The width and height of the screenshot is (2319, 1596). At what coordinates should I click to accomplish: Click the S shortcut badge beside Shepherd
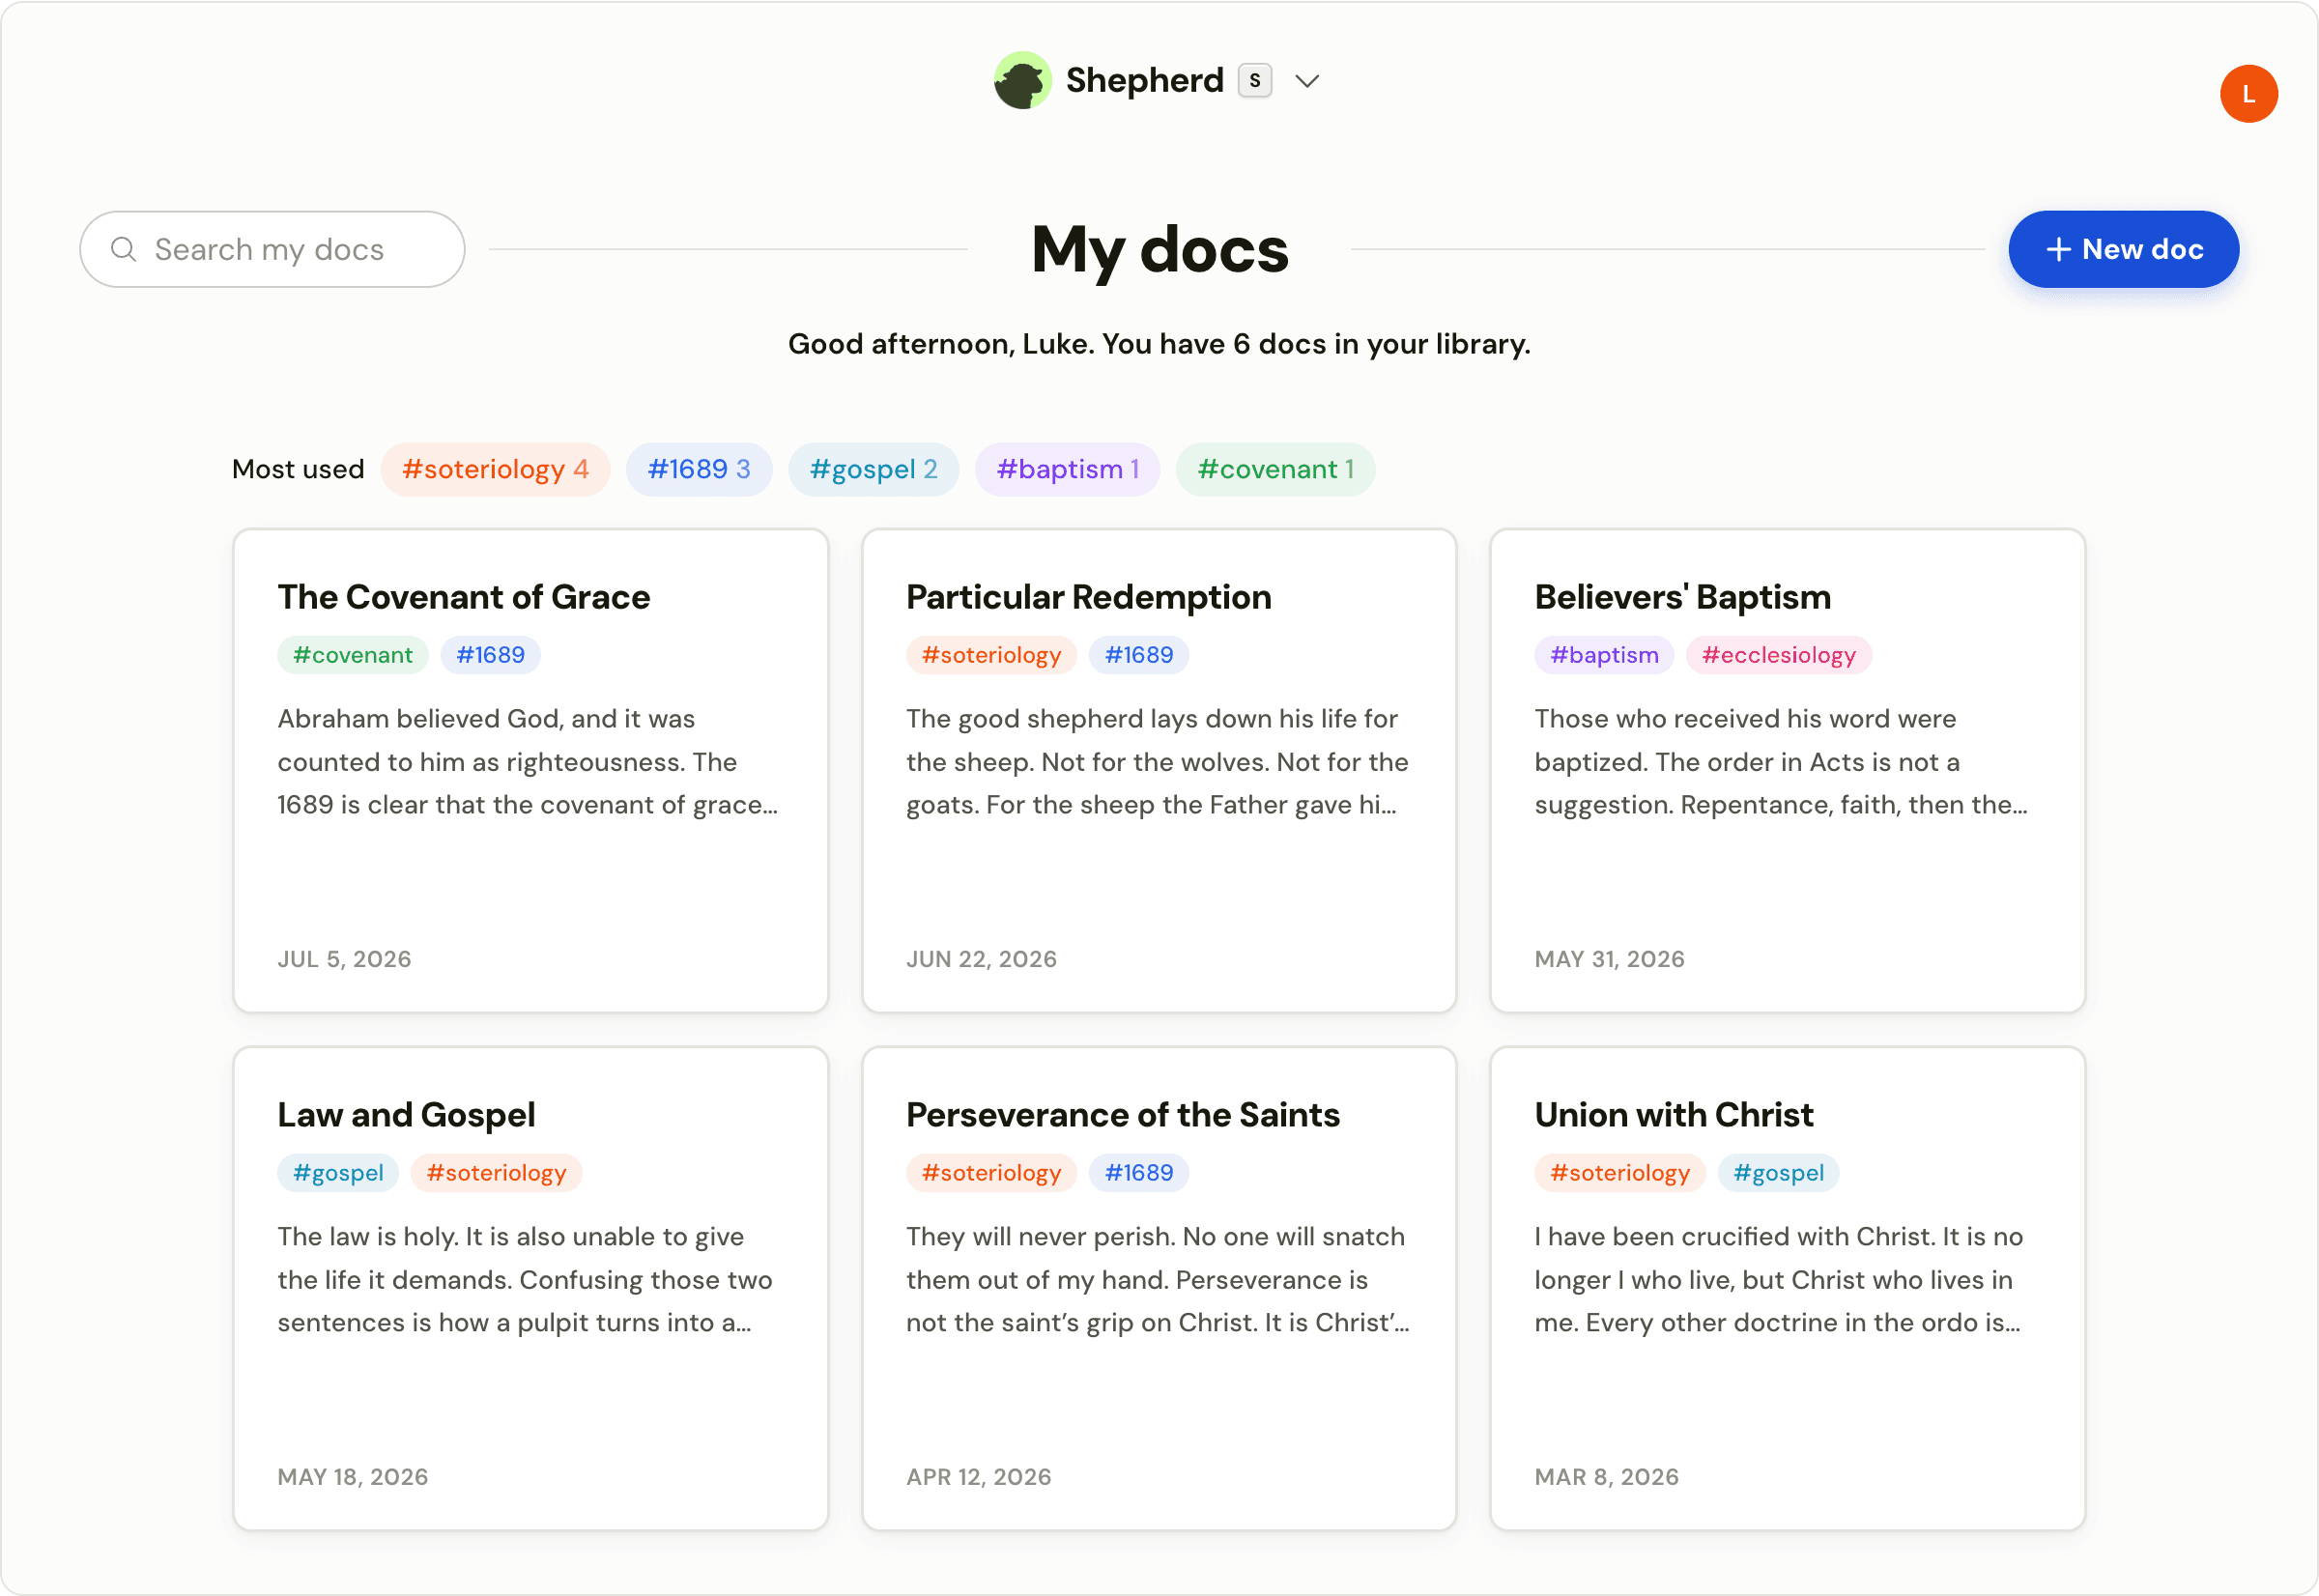click(1255, 80)
